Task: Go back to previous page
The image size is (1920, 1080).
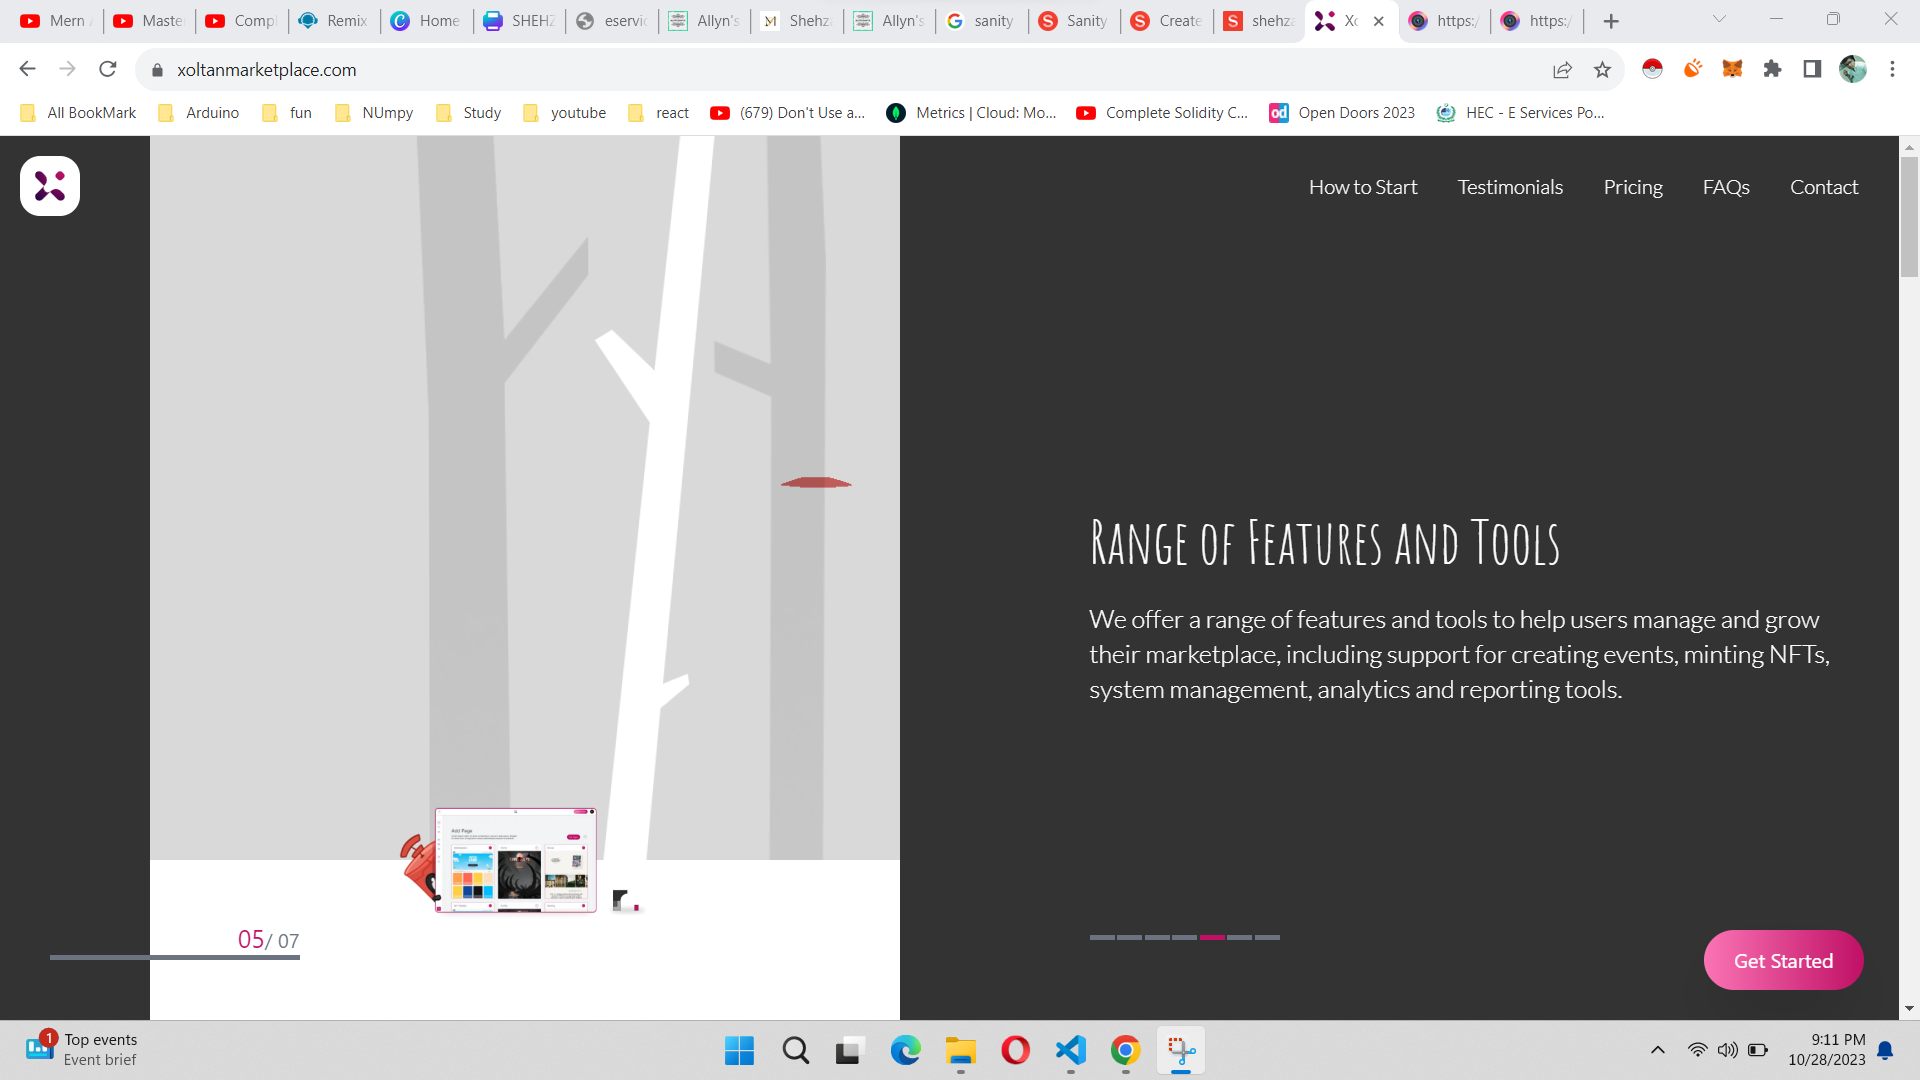Action: click(x=28, y=69)
